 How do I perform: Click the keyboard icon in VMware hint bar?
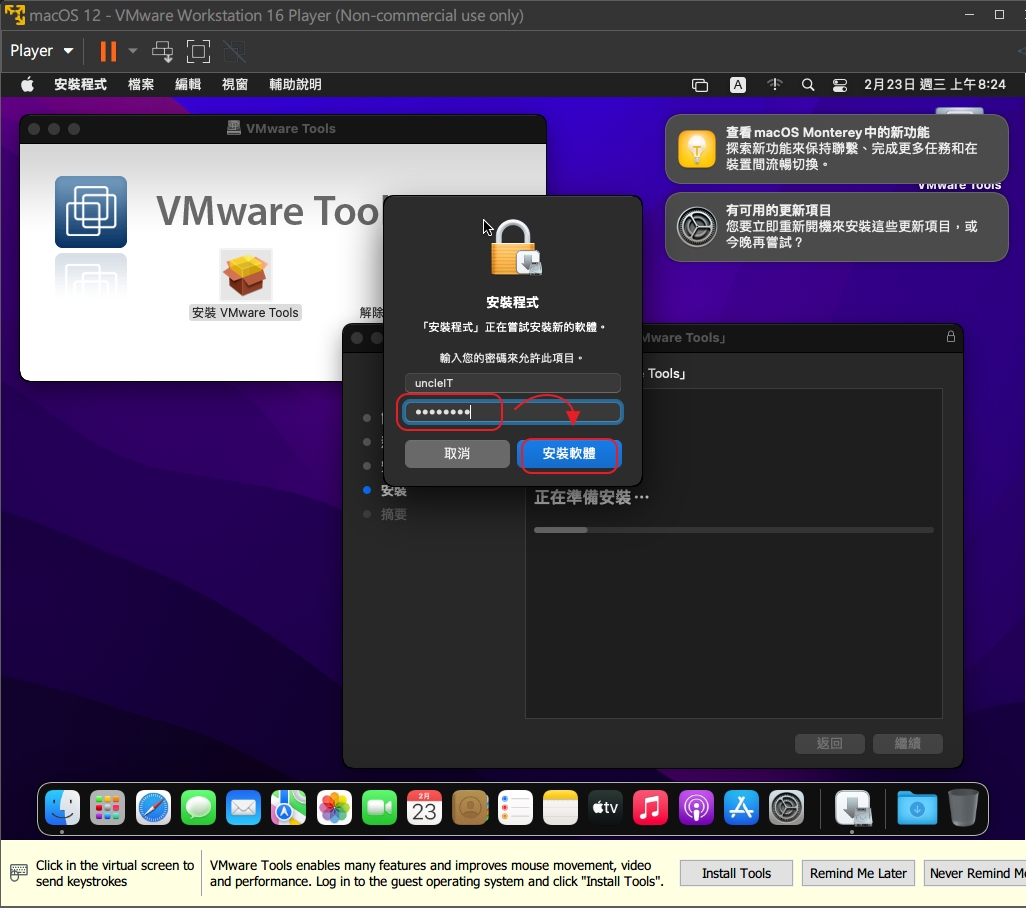(x=19, y=872)
